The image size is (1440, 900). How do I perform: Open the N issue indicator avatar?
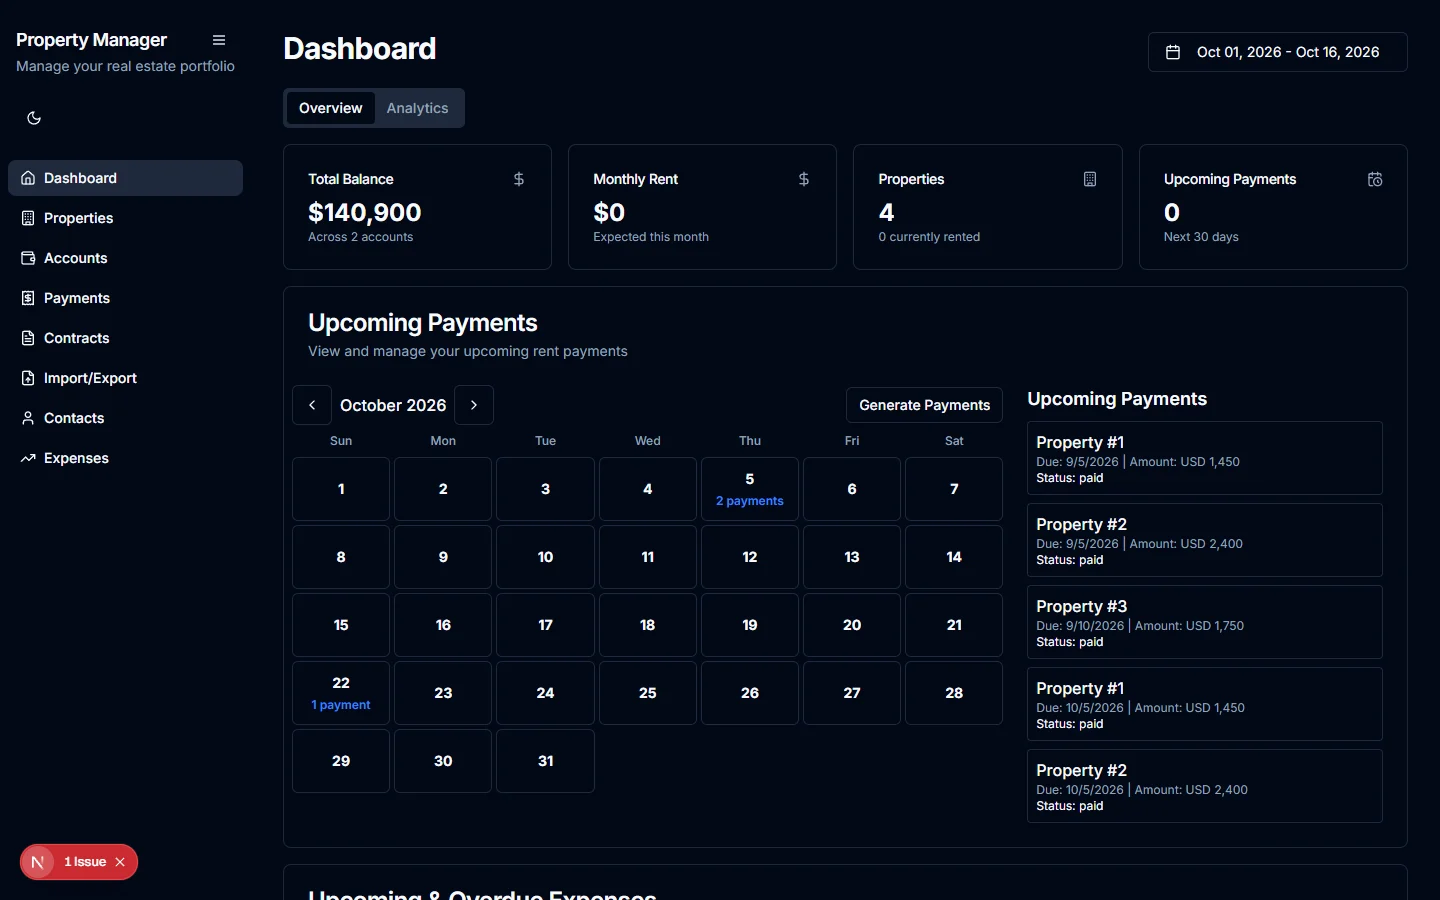pos(38,862)
